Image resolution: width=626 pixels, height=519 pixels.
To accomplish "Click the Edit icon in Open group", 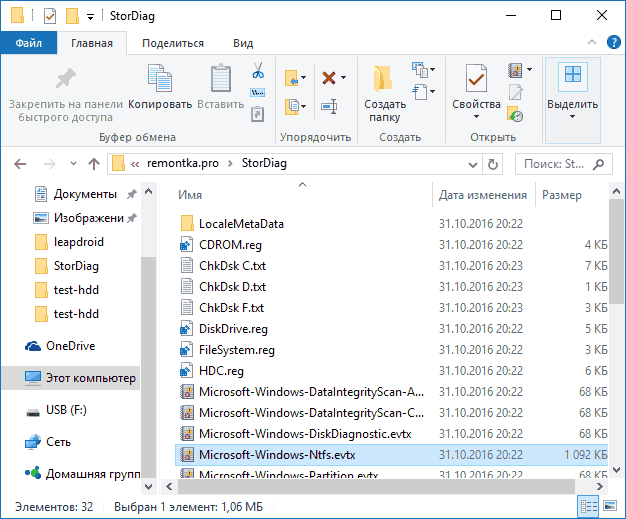I will [x=515, y=93].
